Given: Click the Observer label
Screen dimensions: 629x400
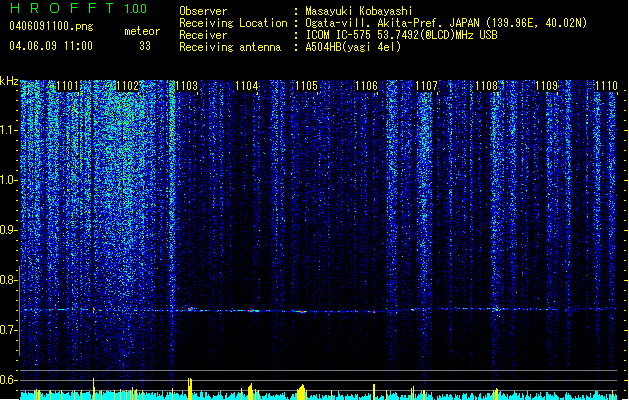Looking at the screenshot, I should tap(203, 11).
